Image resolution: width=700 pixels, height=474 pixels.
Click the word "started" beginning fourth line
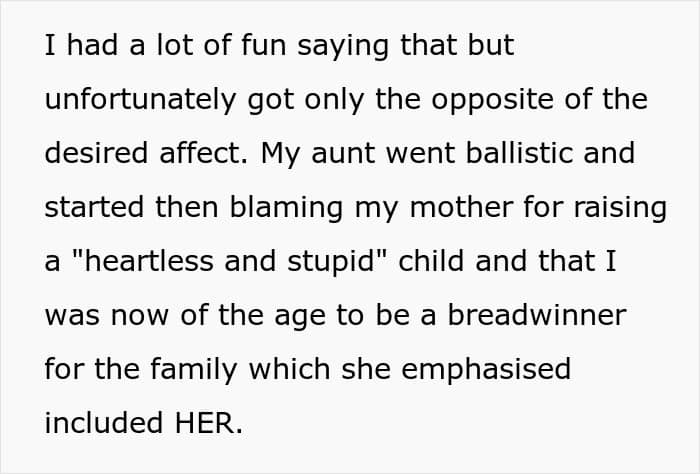tap(94, 208)
